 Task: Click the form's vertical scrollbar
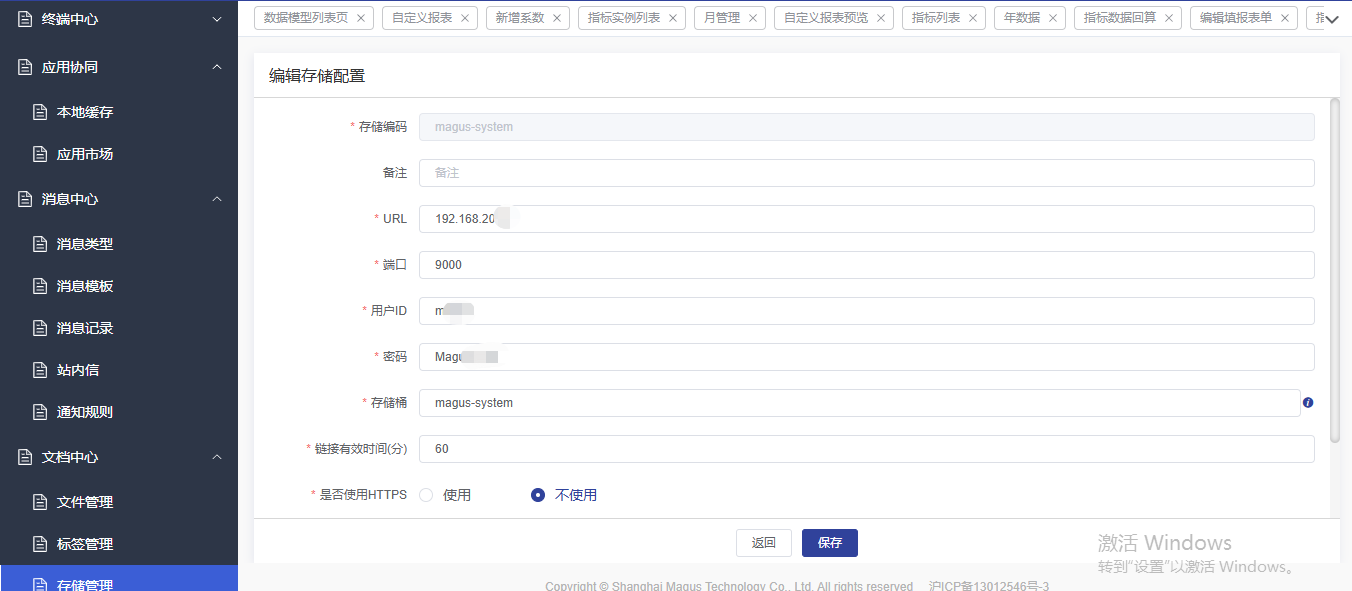[x=1335, y=270]
